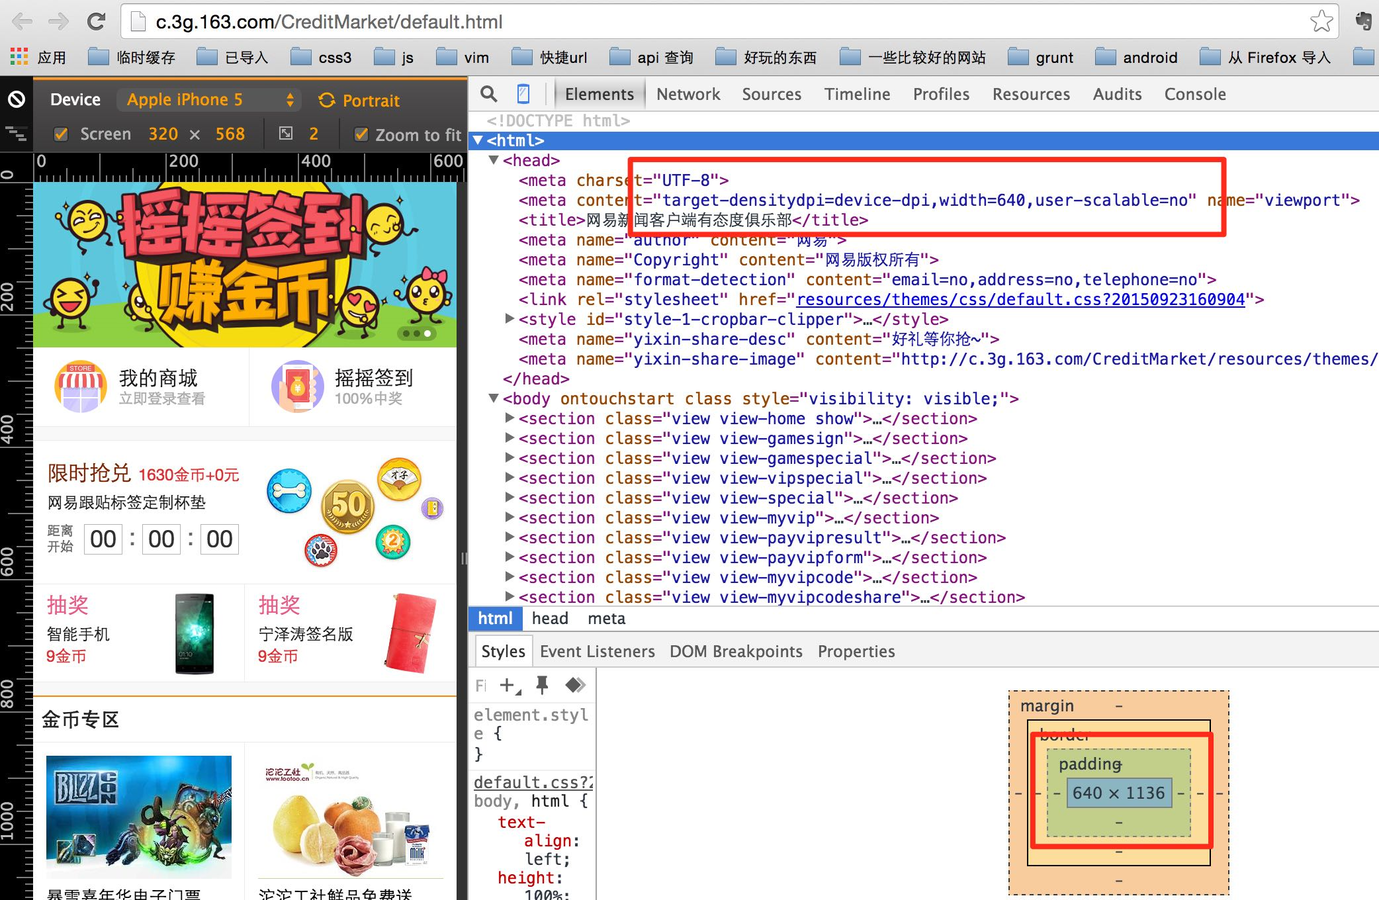This screenshot has height=900, width=1379.
Task: Expand the view-gamesign section node
Action: pos(510,438)
